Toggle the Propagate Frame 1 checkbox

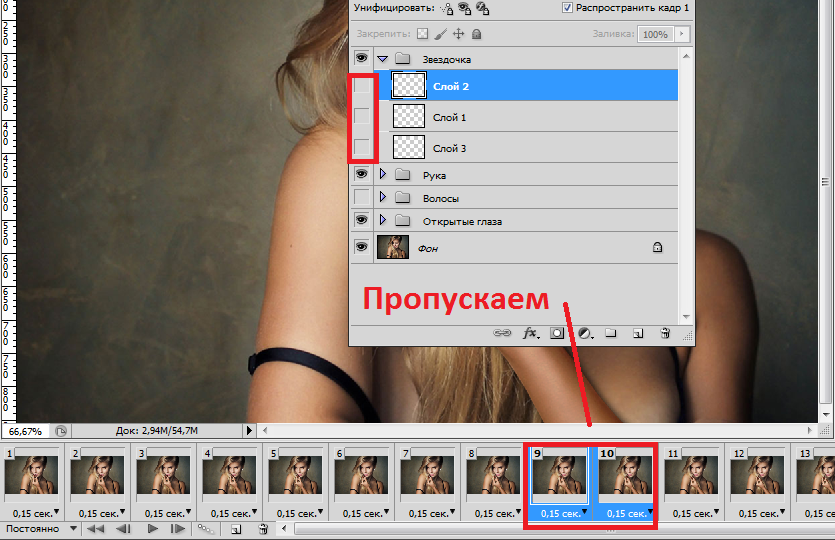[567, 7]
